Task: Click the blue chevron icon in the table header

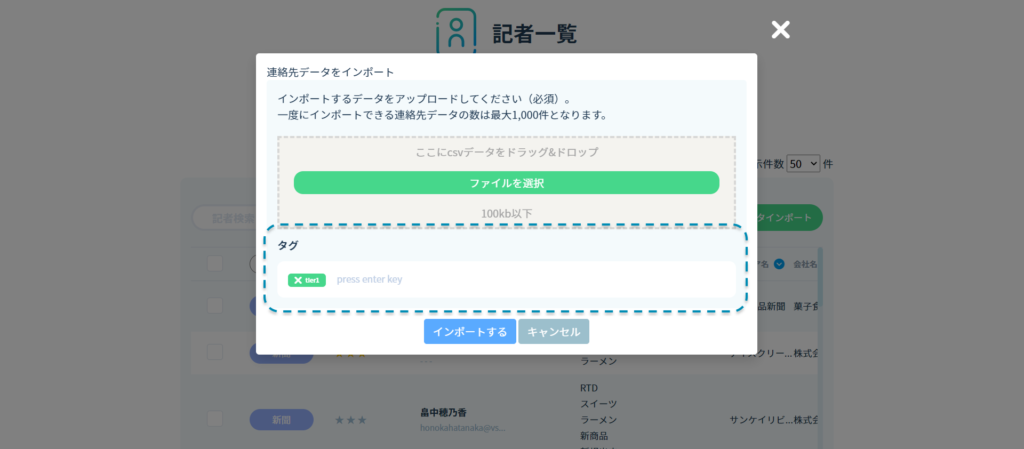Action: [x=779, y=264]
